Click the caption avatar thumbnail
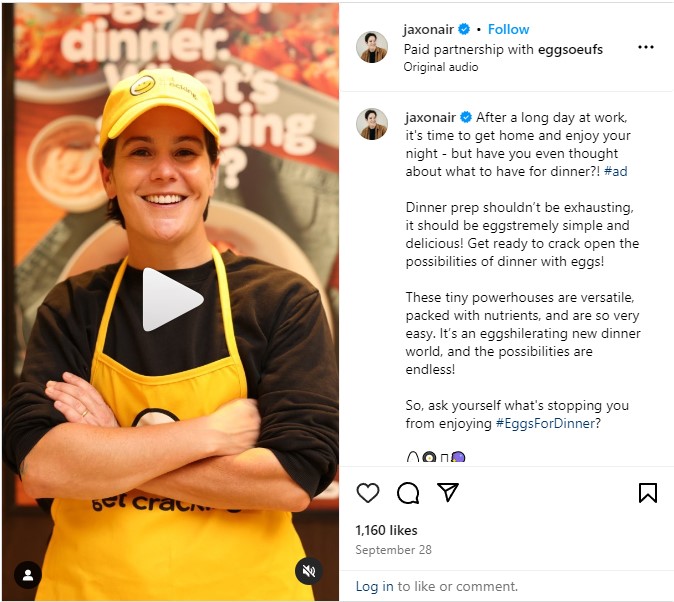Viewport: 674px width, 602px height. [372, 124]
